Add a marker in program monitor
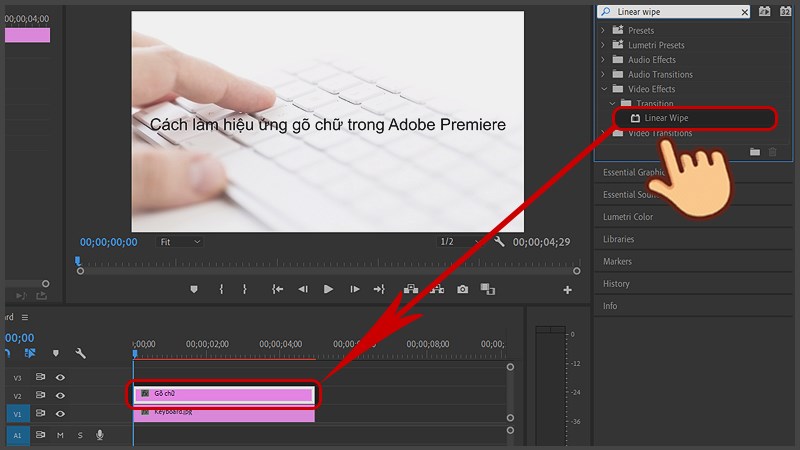This screenshot has width=800, height=450. 194,289
